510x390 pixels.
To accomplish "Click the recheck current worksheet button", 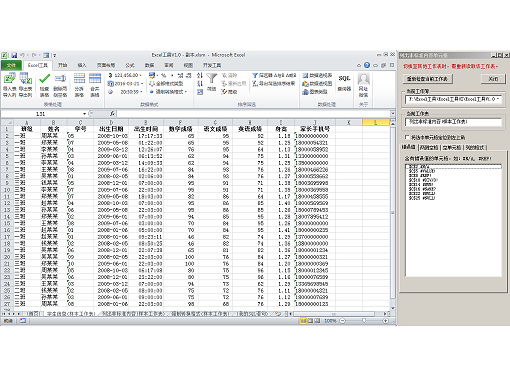I will point(428,79).
